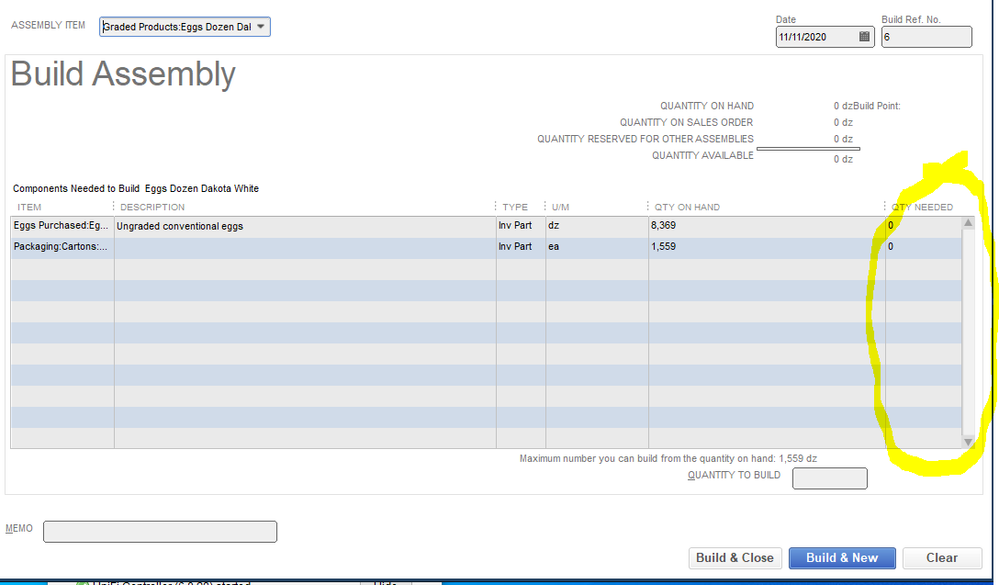This screenshot has width=999, height=585.
Task: Click the 'ea' unit of measure cell
Action: pos(596,247)
